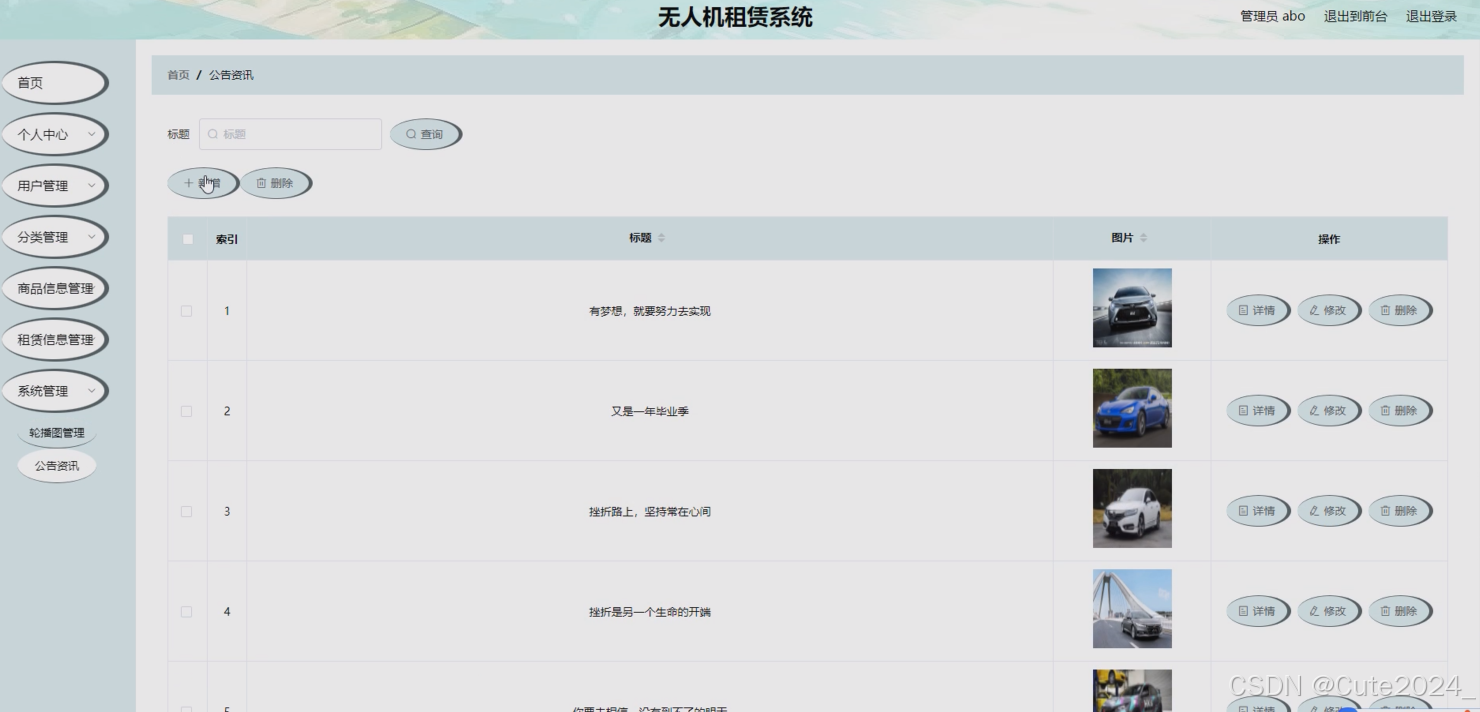Image resolution: width=1480 pixels, height=712 pixels.
Task: Check the checkbox for row 2
Action: (186, 411)
